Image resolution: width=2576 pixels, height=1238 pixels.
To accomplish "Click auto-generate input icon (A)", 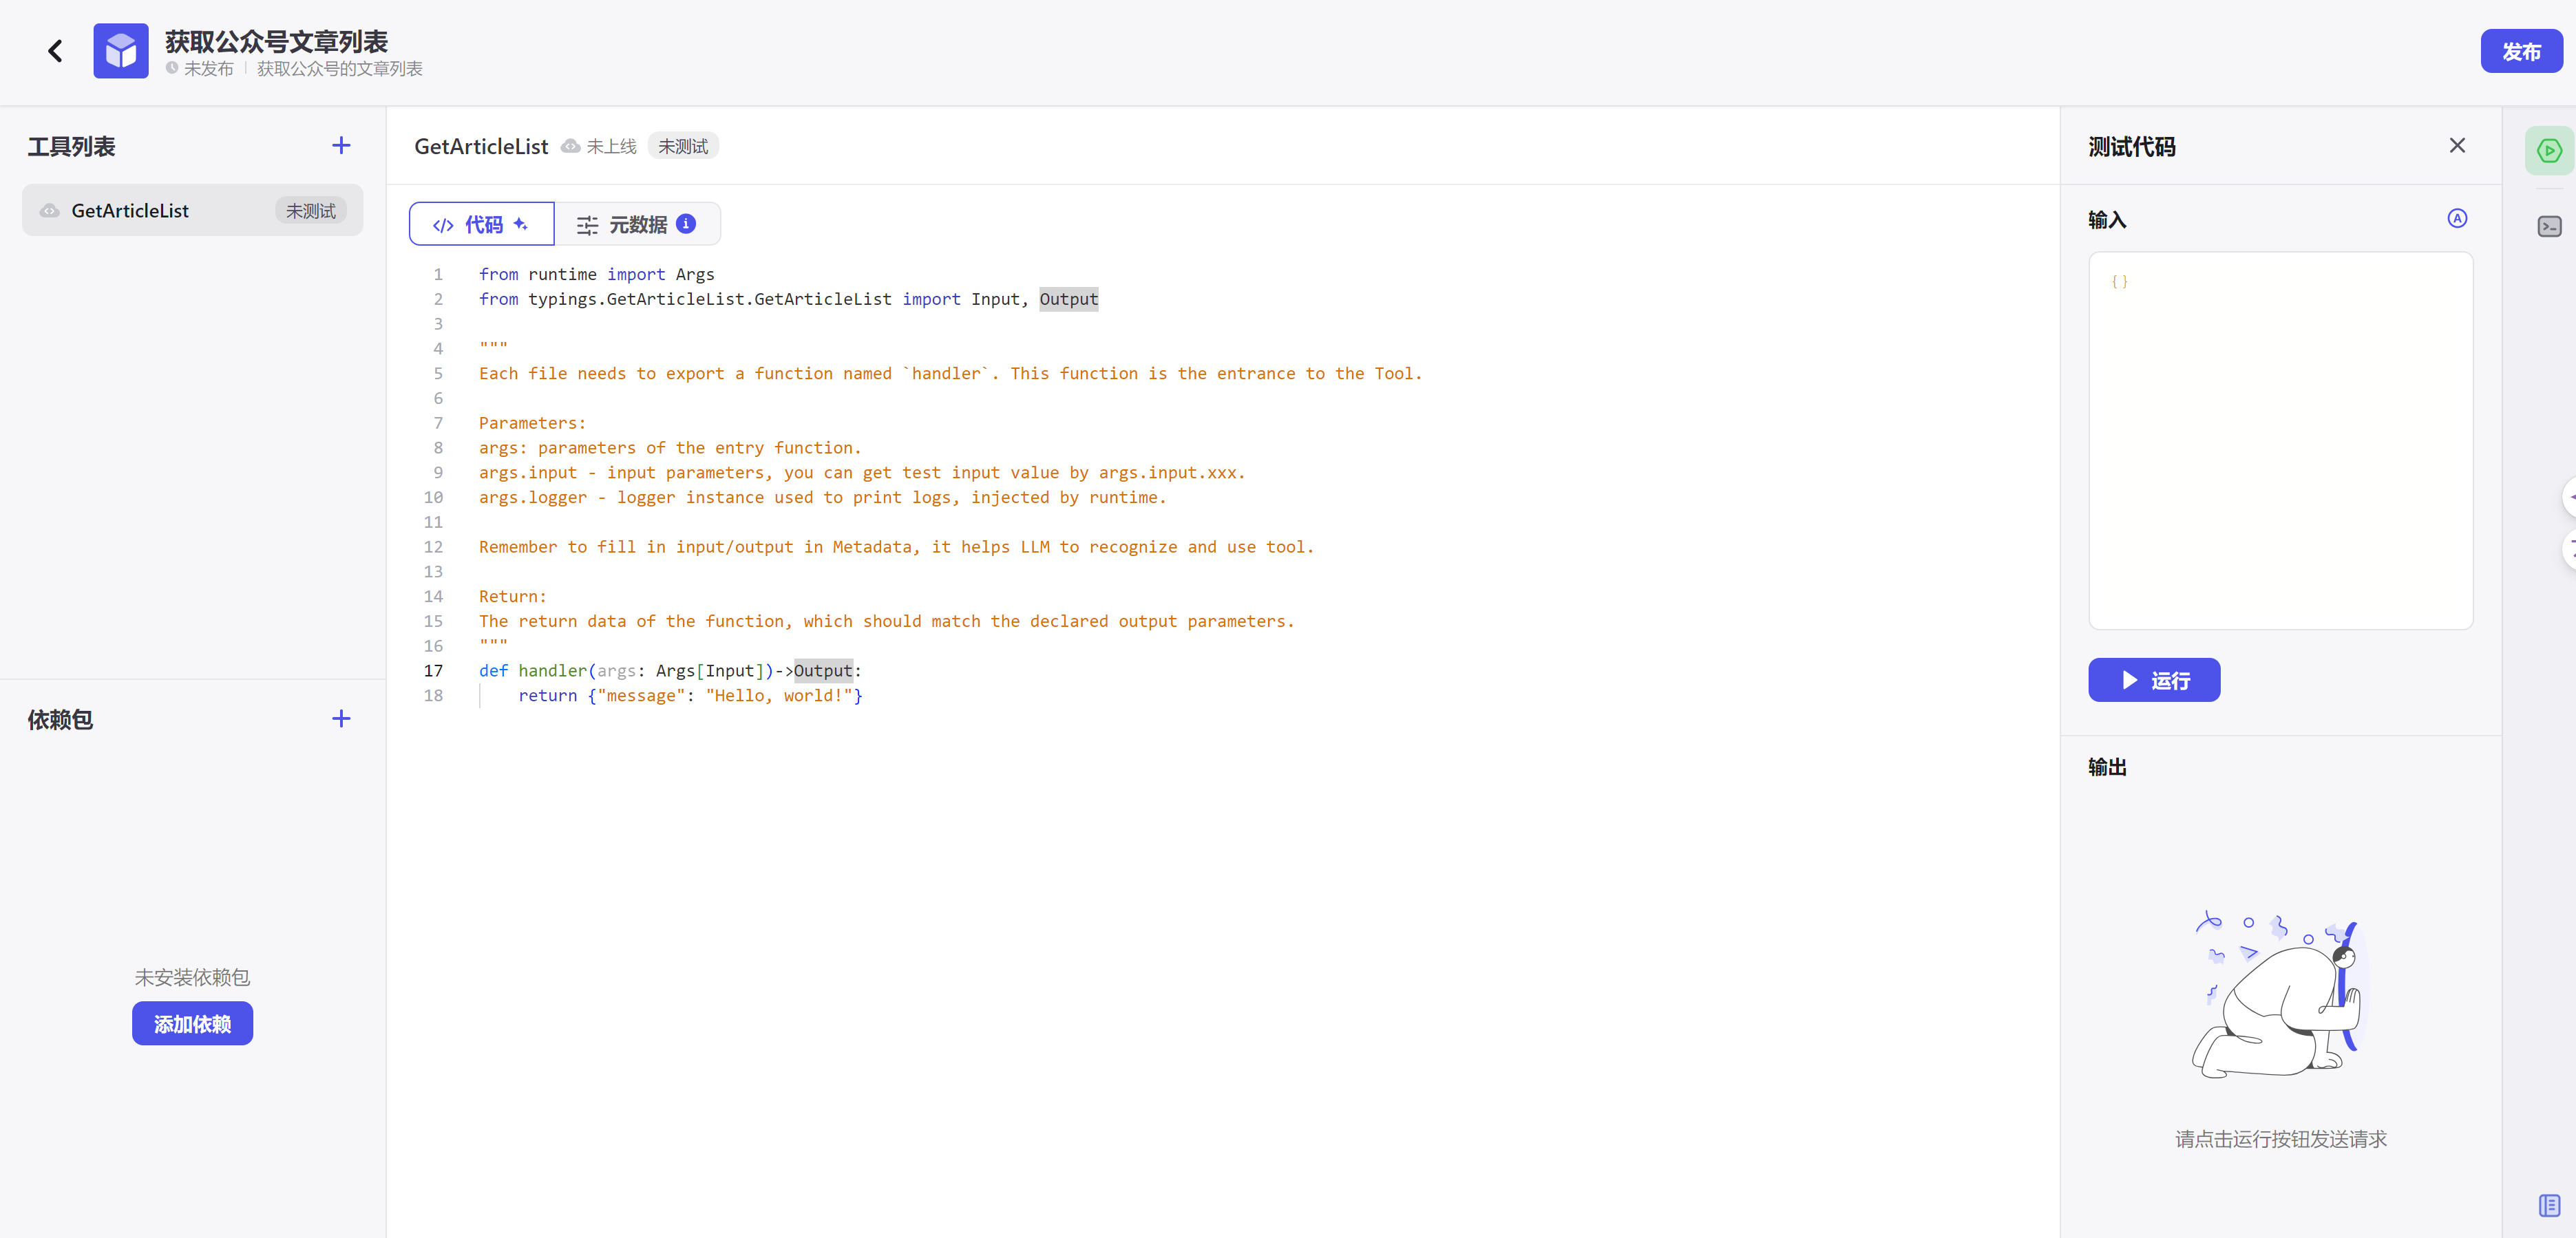I will pyautogui.click(x=2457, y=219).
